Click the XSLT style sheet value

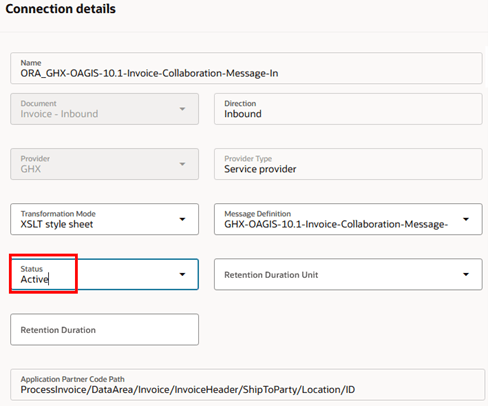pos(57,224)
